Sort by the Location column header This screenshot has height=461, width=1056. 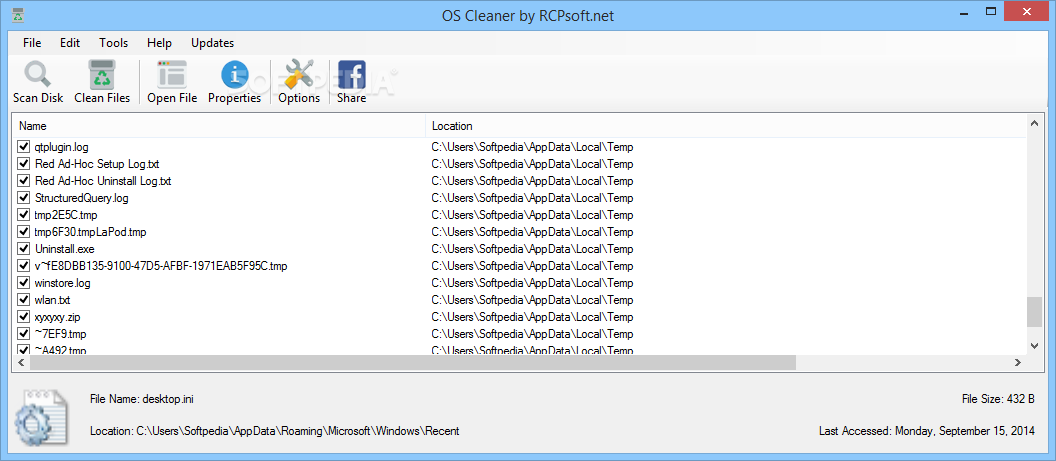point(725,126)
